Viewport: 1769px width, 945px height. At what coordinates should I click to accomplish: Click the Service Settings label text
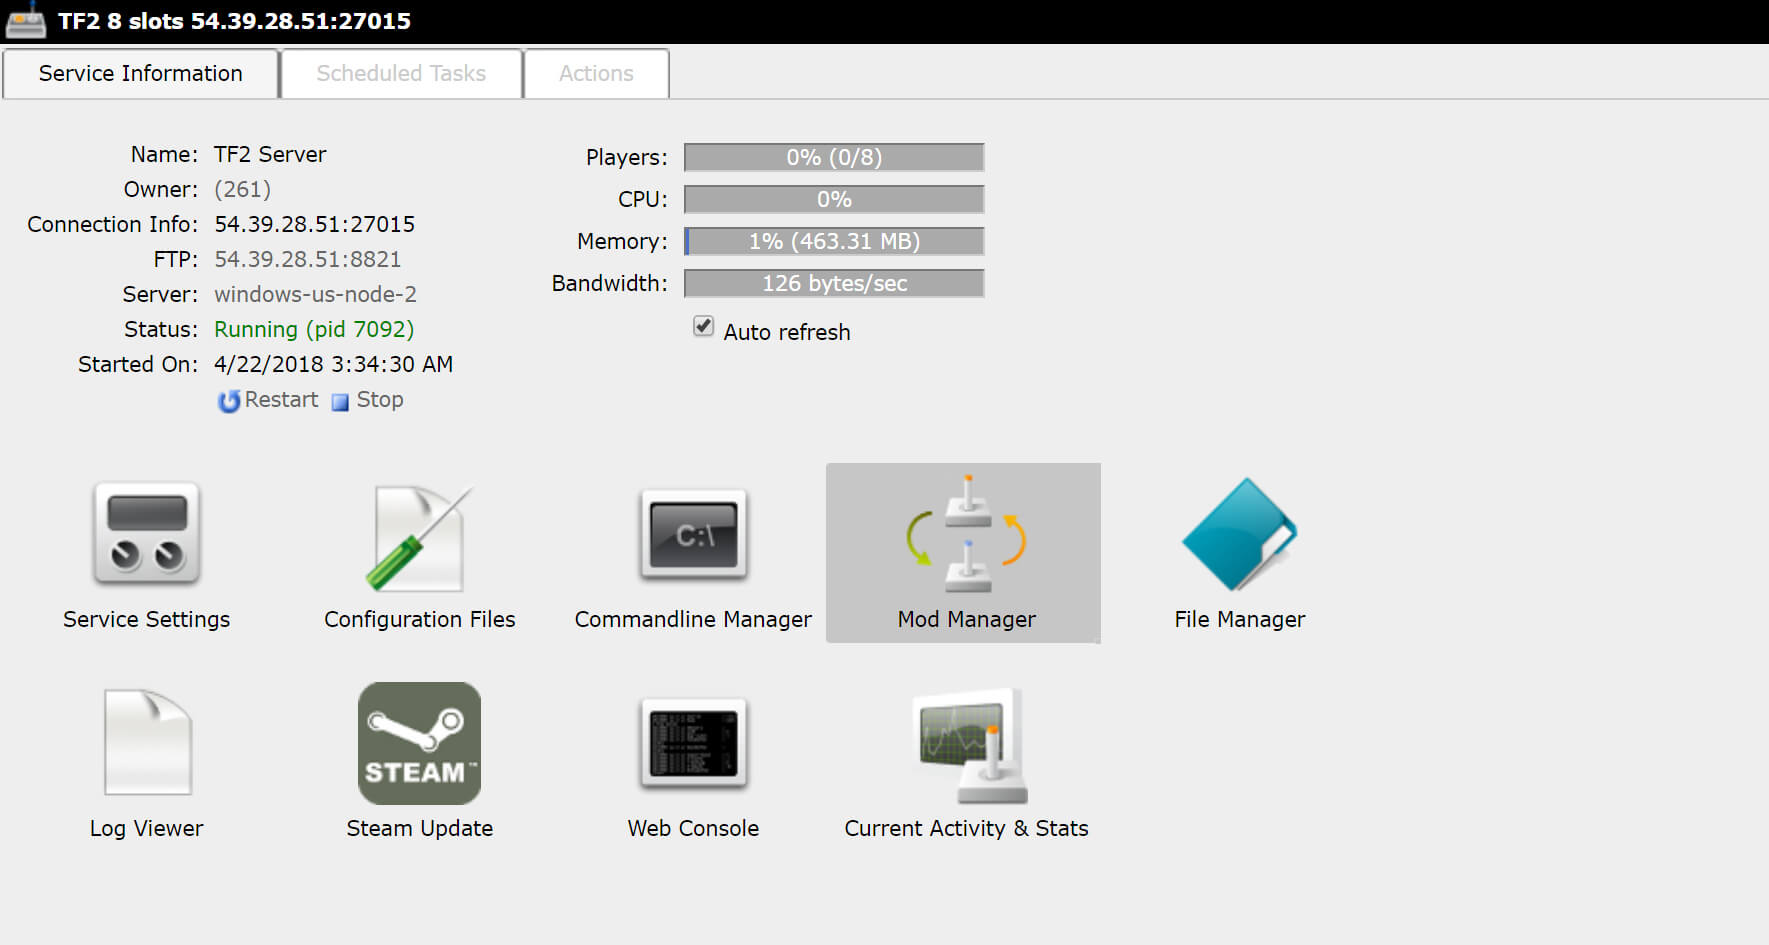pos(147,620)
